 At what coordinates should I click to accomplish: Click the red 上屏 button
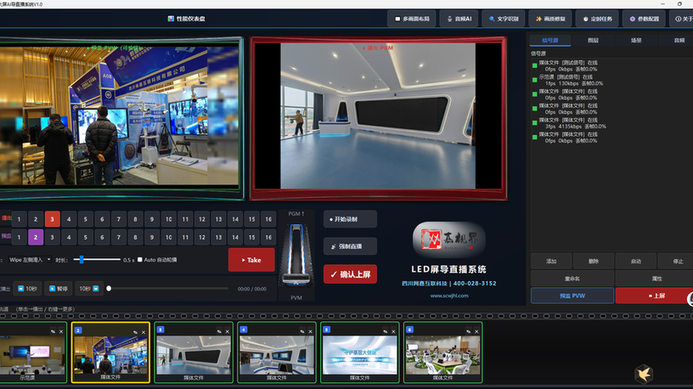[655, 296]
